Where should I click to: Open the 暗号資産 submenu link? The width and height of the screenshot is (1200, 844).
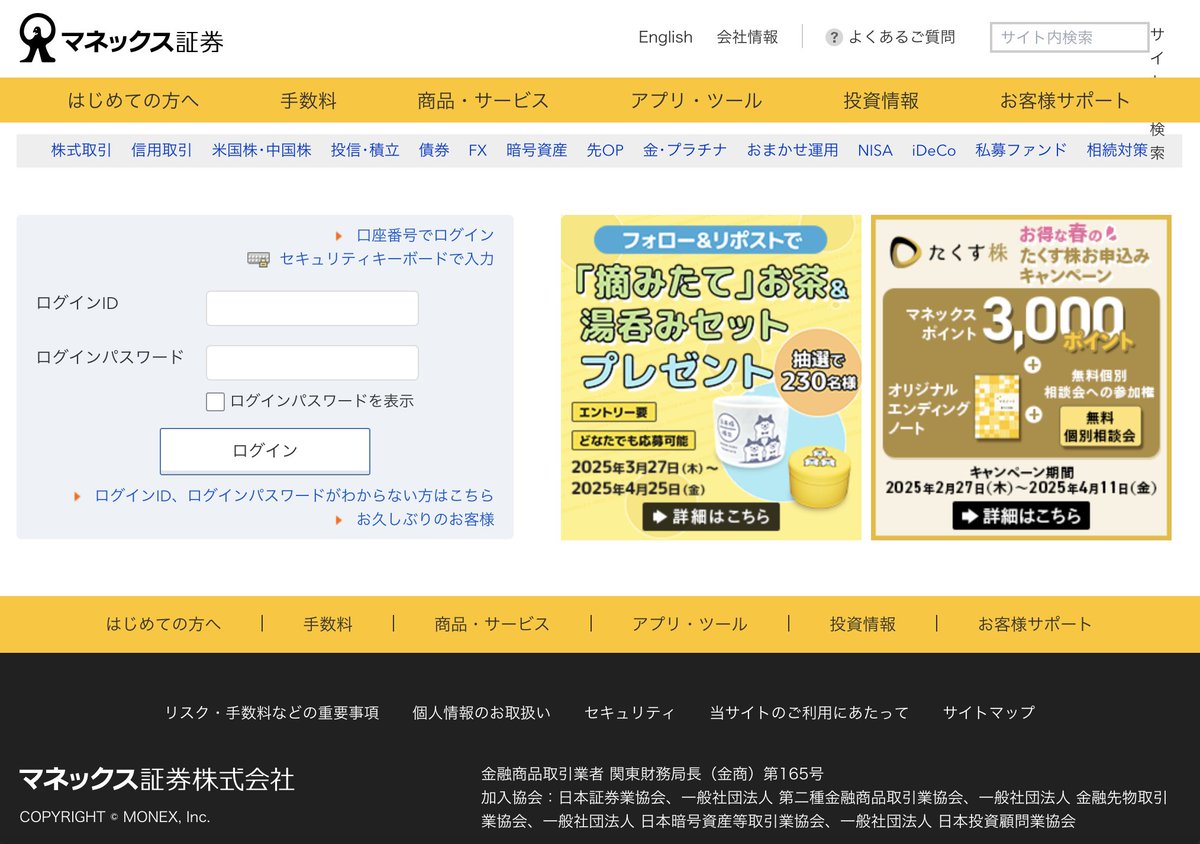point(537,150)
